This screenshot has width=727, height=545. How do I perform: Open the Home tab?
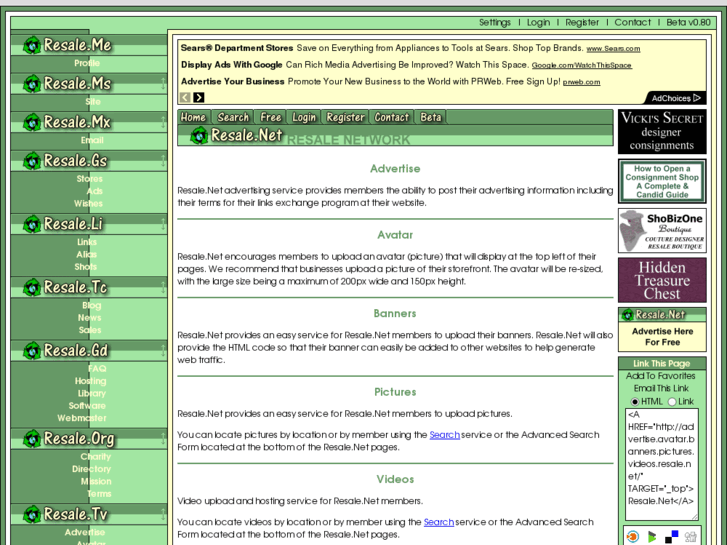(x=193, y=117)
